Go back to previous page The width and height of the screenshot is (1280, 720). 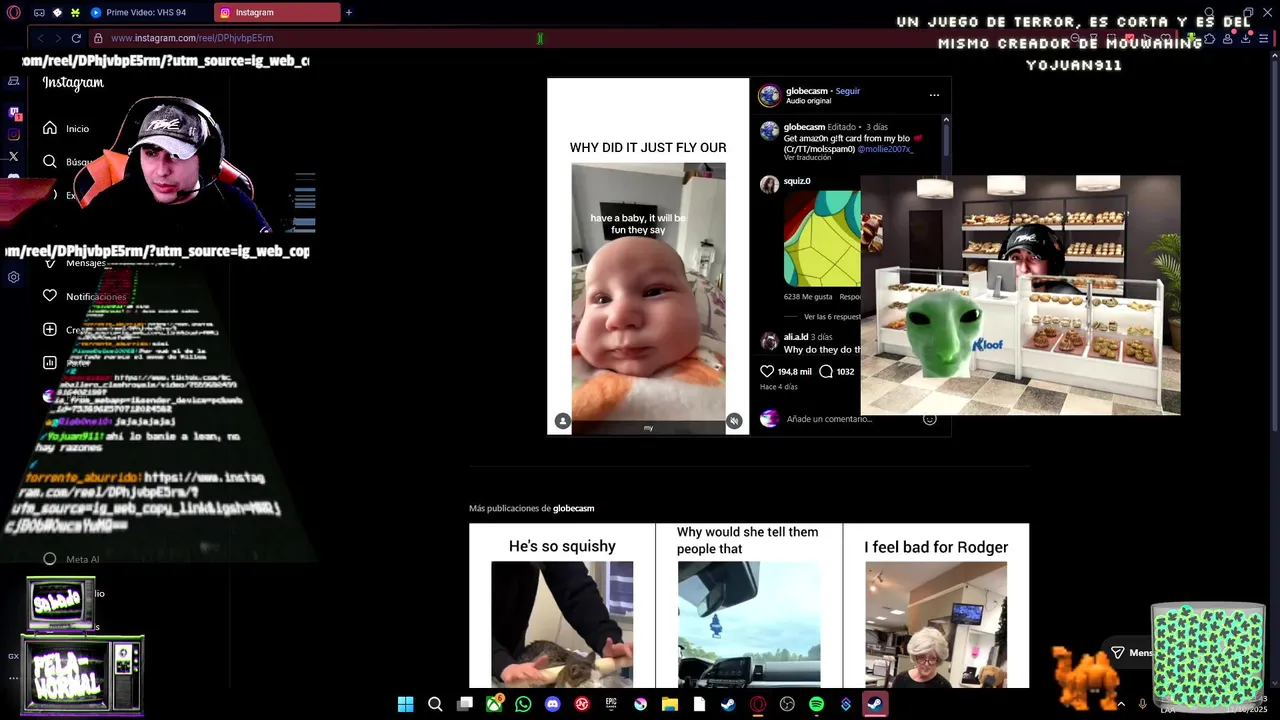[x=40, y=38]
